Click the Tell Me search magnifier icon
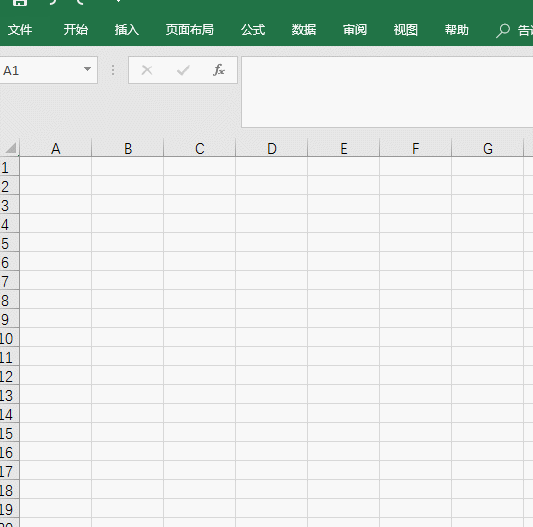 pos(503,31)
